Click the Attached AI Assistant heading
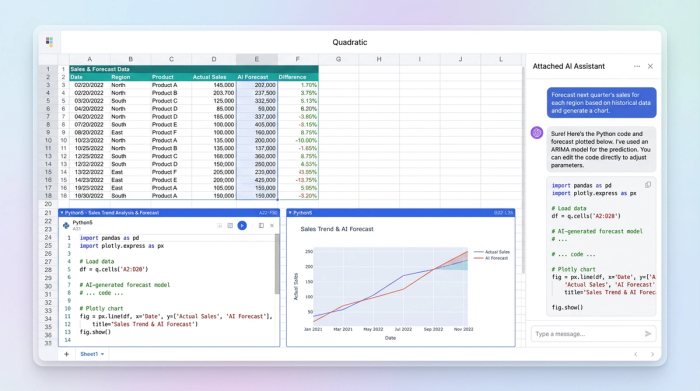 tap(568, 66)
